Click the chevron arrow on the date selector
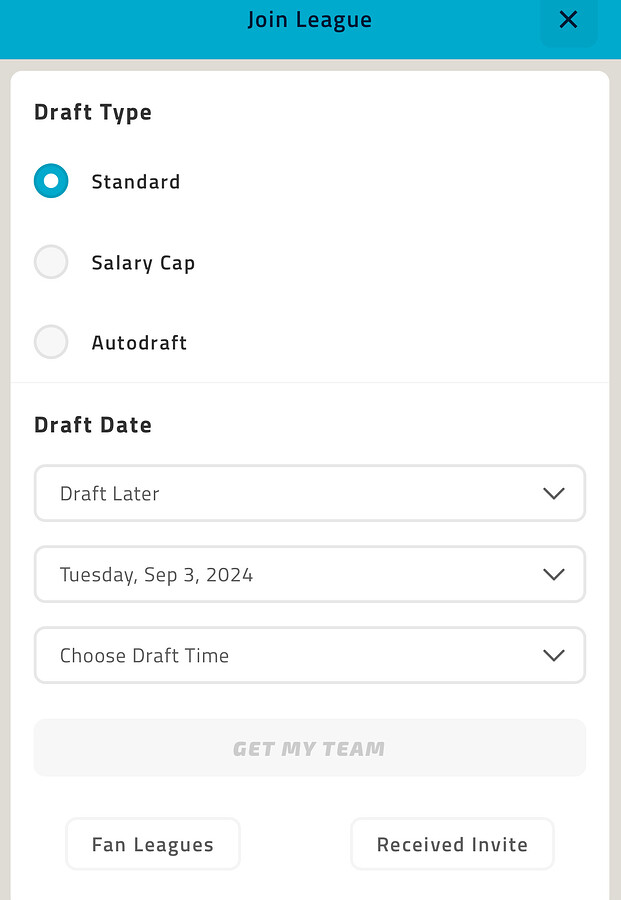621x900 pixels. coord(554,575)
